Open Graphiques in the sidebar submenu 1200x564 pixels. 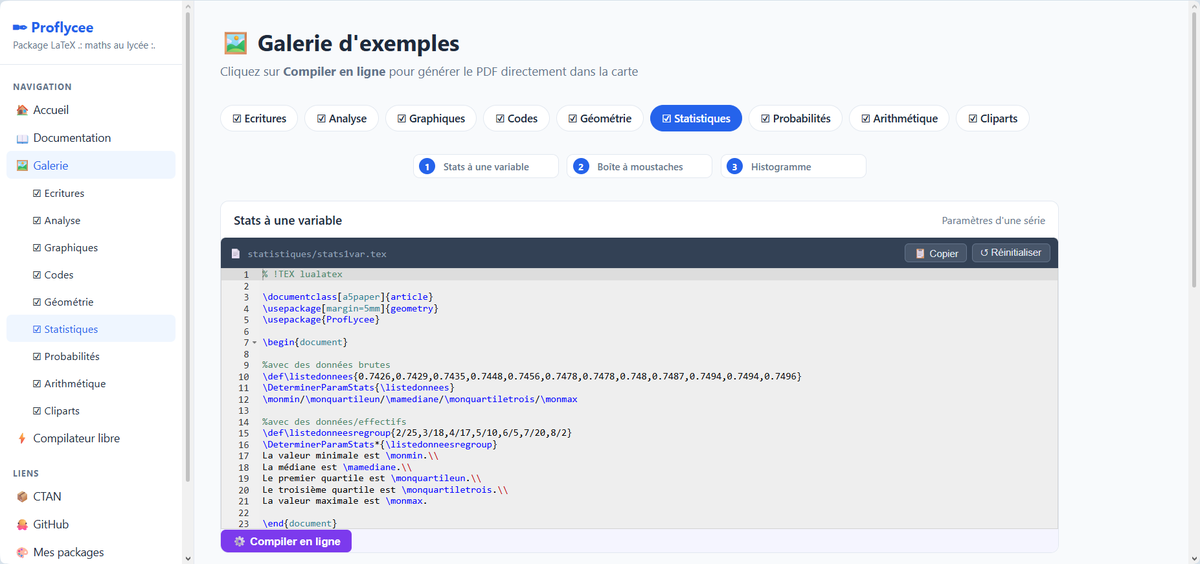click(x=91, y=247)
